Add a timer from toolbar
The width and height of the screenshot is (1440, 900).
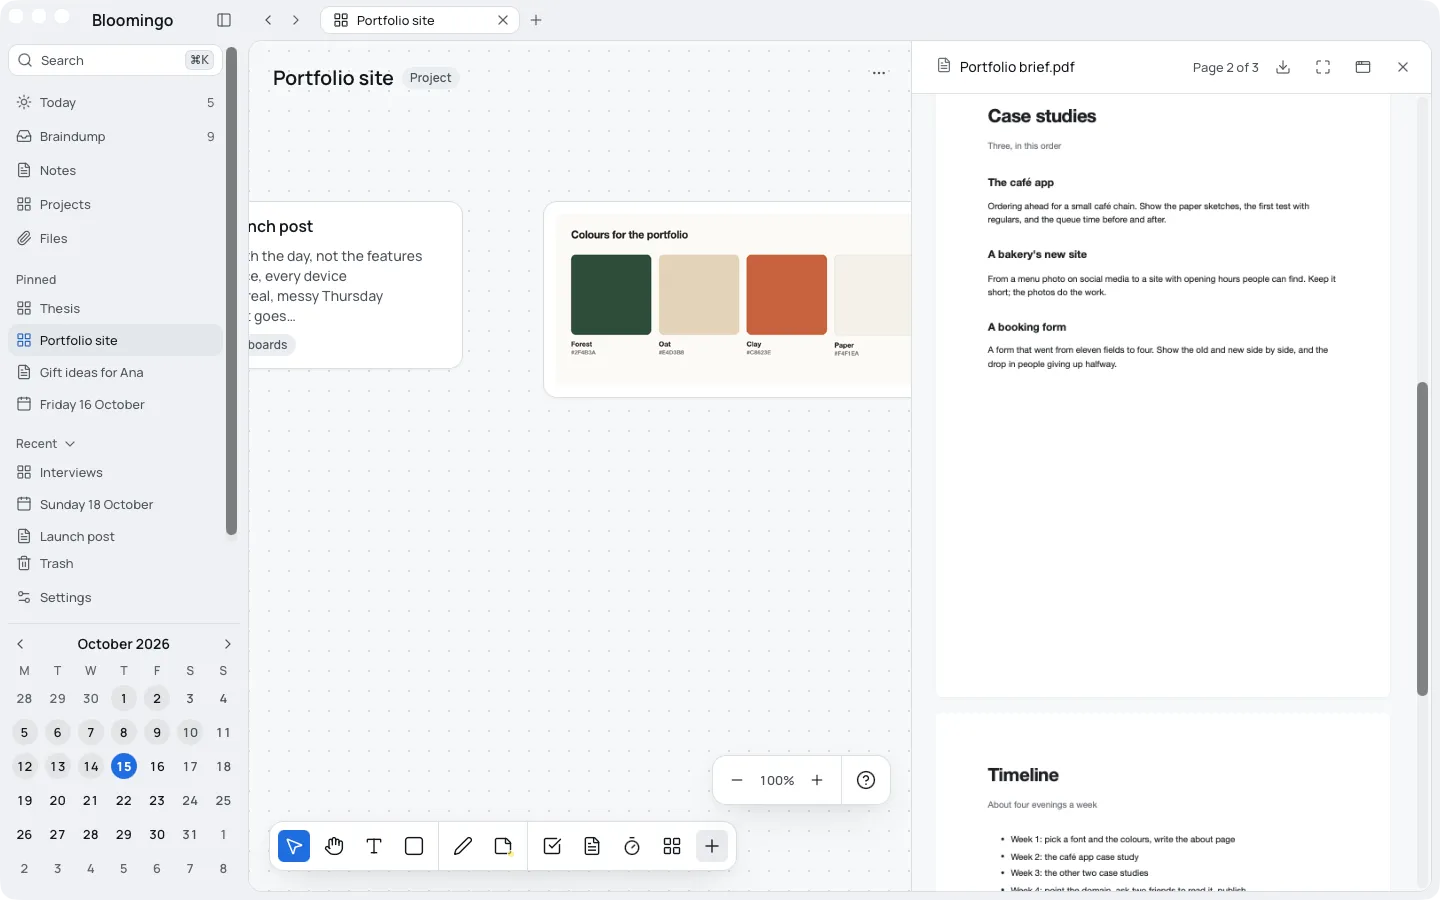(x=632, y=846)
